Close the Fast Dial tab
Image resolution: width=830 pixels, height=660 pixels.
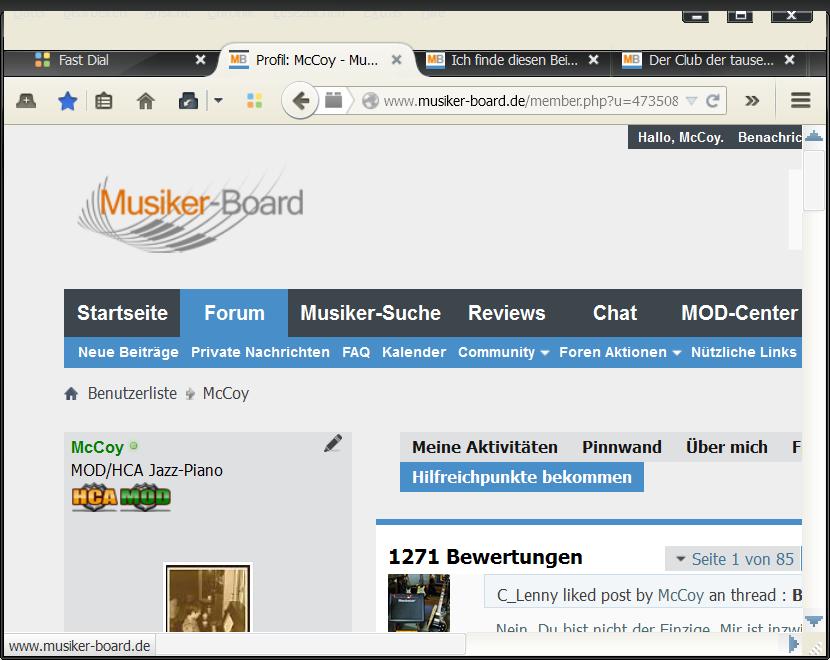coord(200,60)
